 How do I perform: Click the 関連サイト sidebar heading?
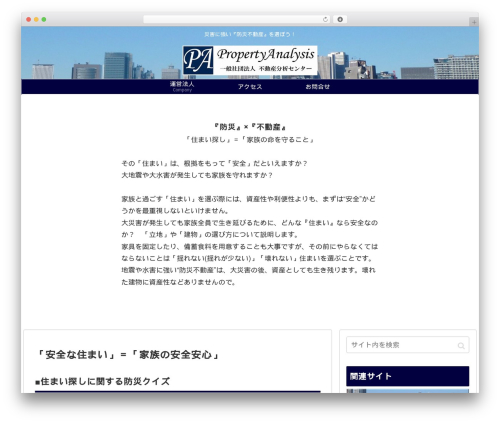pos(407,376)
